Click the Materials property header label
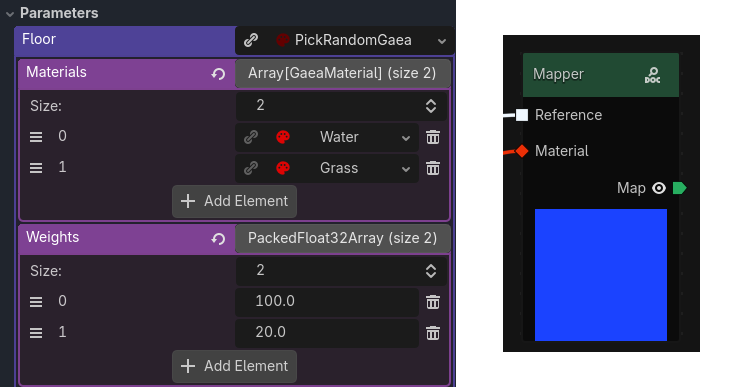The height and width of the screenshot is (387, 738). point(56,72)
